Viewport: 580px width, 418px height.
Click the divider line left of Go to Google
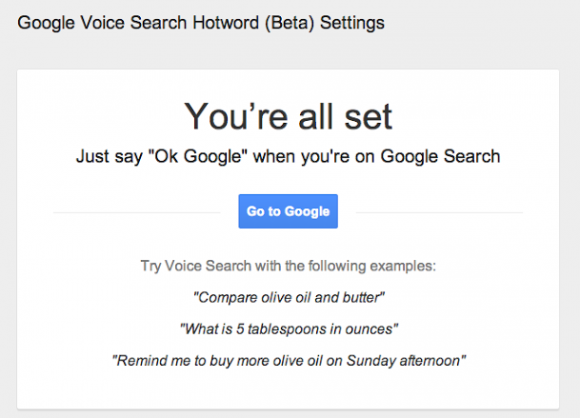[x=137, y=213]
